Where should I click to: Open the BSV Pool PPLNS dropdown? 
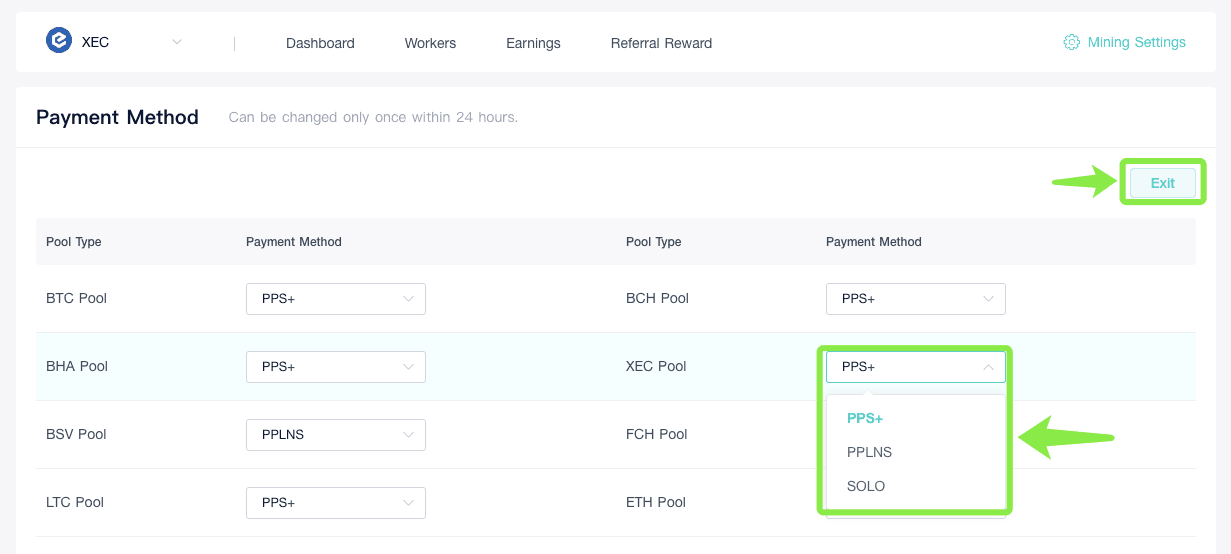point(335,435)
